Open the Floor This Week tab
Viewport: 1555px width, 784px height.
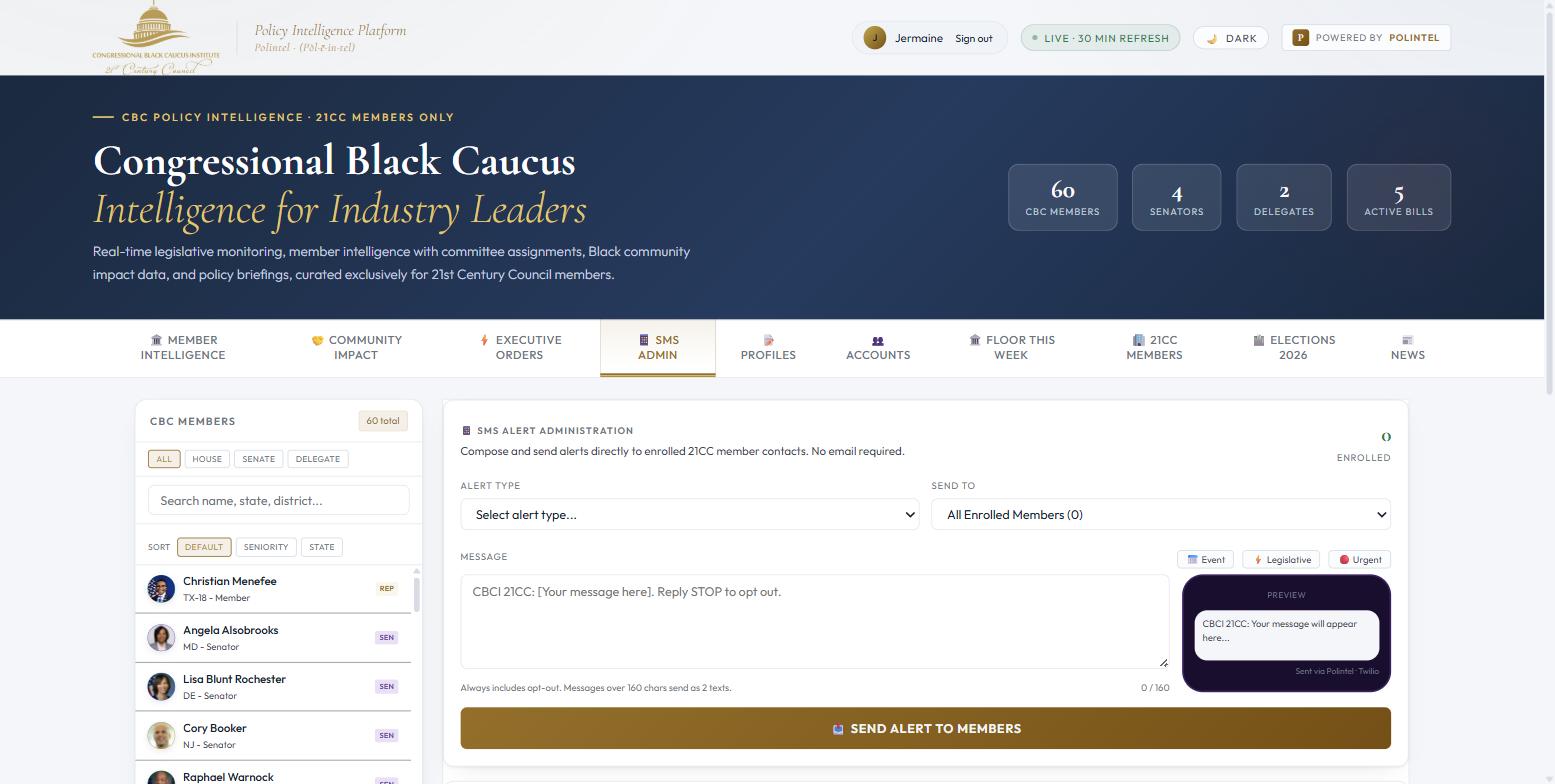pyautogui.click(x=1011, y=348)
